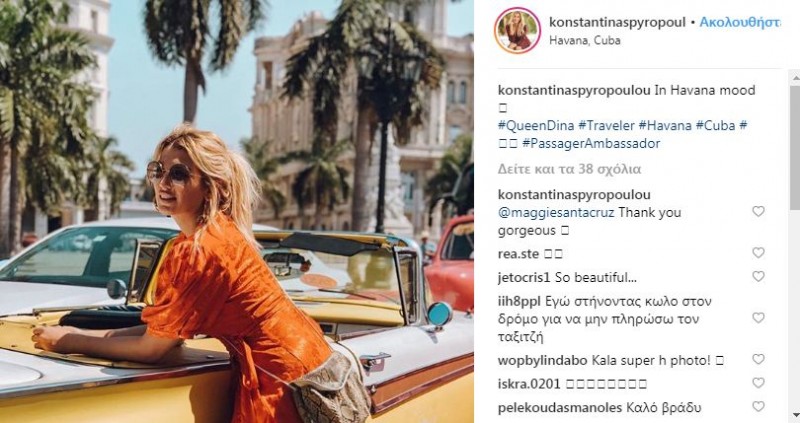
Task: Open jetocris1's profile from comments
Action: [x=524, y=278]
